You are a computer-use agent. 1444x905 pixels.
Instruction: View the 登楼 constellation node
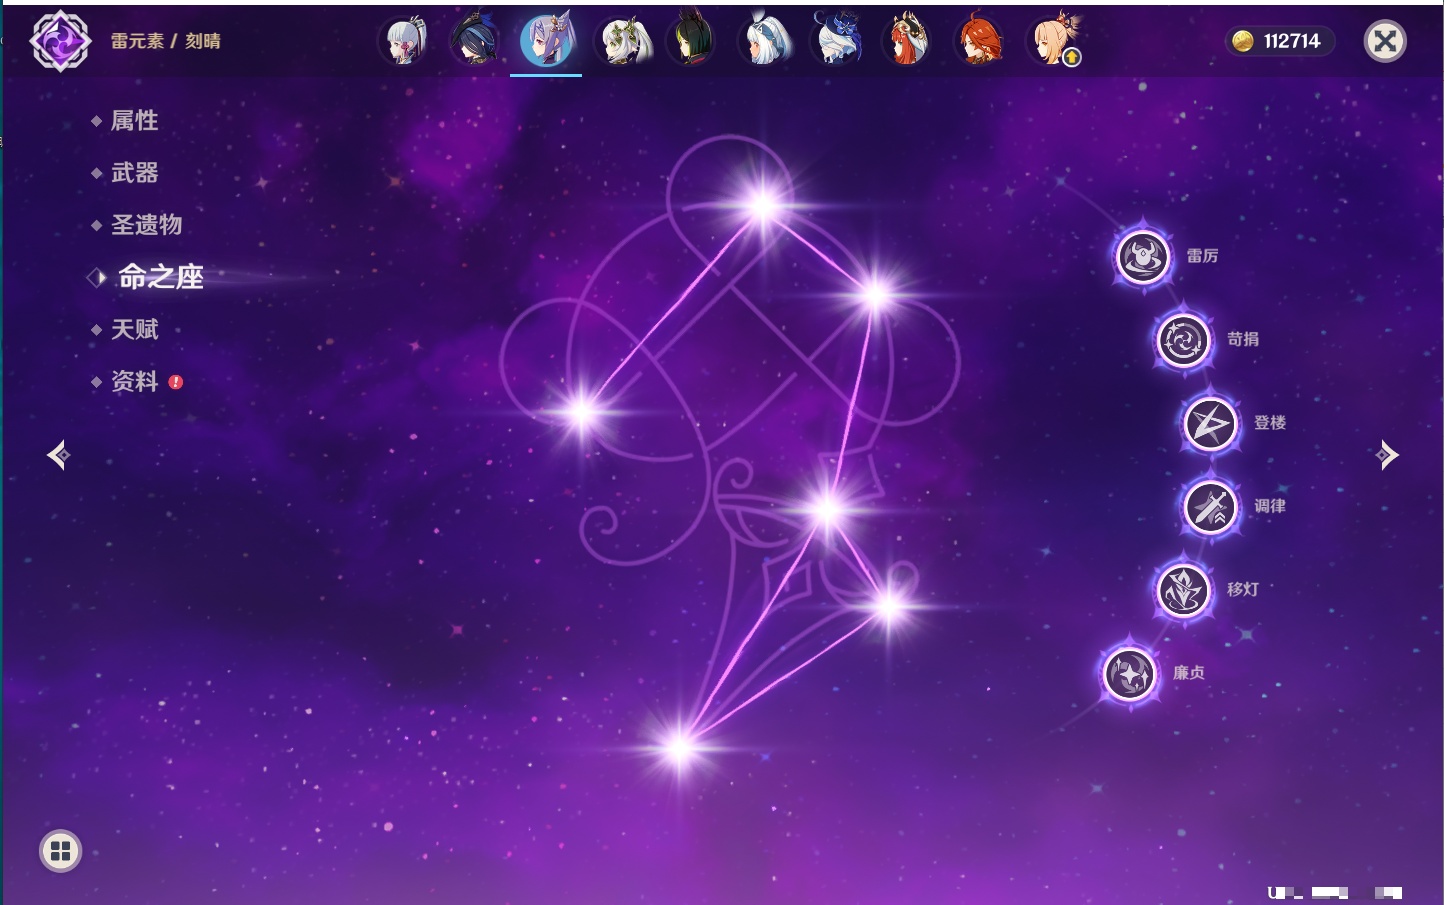pyautogui.click(x=1210, y=424)
